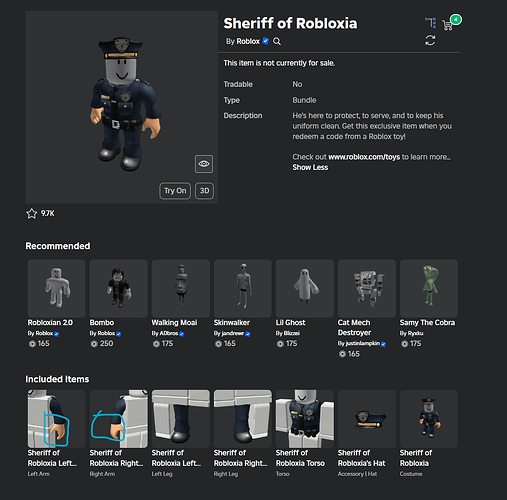Toggle the Try On button
This screenshot has width=507, height=500.
coord(175,191)
